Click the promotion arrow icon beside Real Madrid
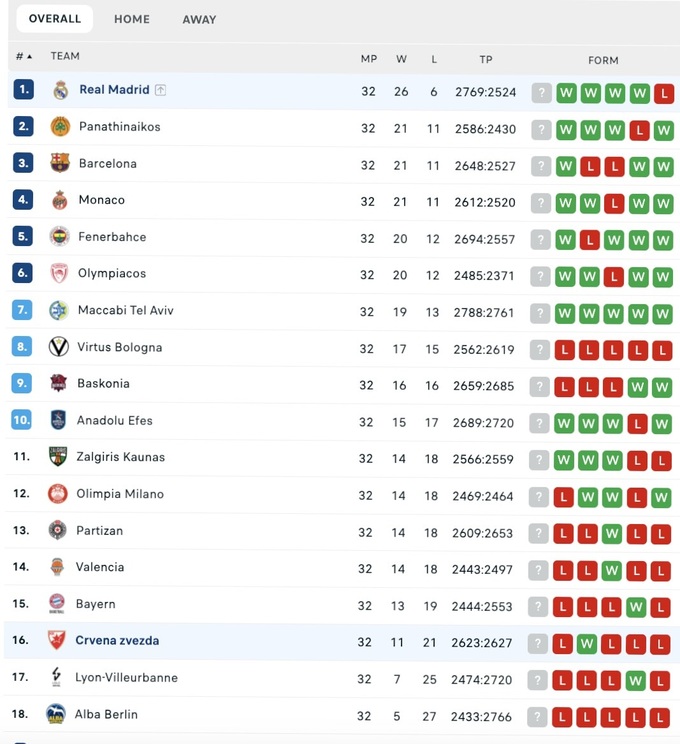 pos(161,90)
